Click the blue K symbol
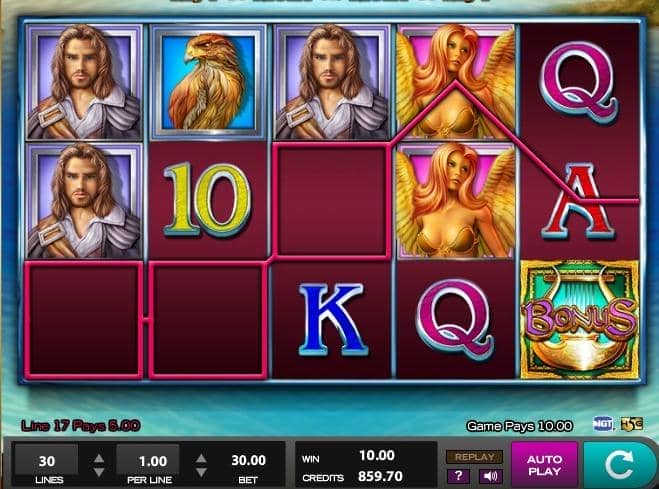Image resolution: width=659 pixels, height=489 pixels. 332,319
